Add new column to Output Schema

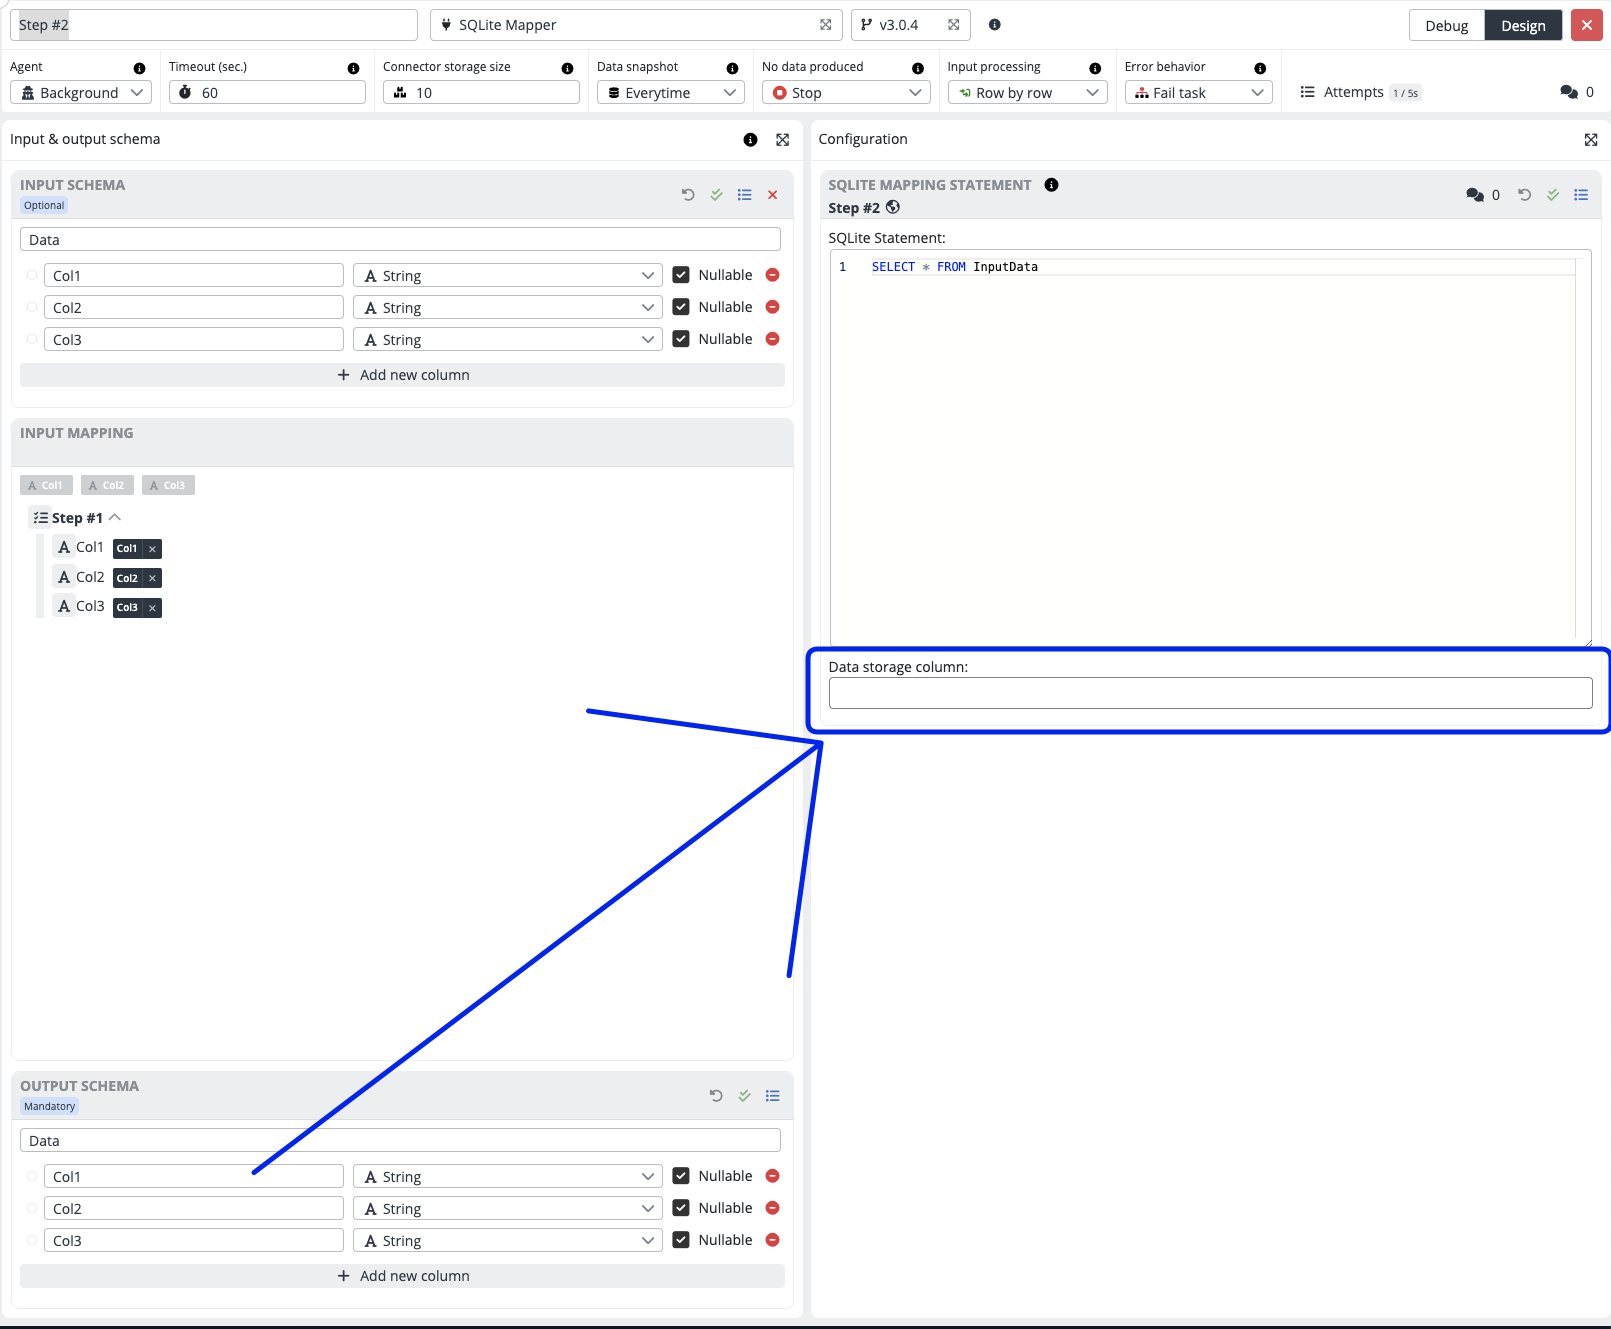[x=402, y=1276]
